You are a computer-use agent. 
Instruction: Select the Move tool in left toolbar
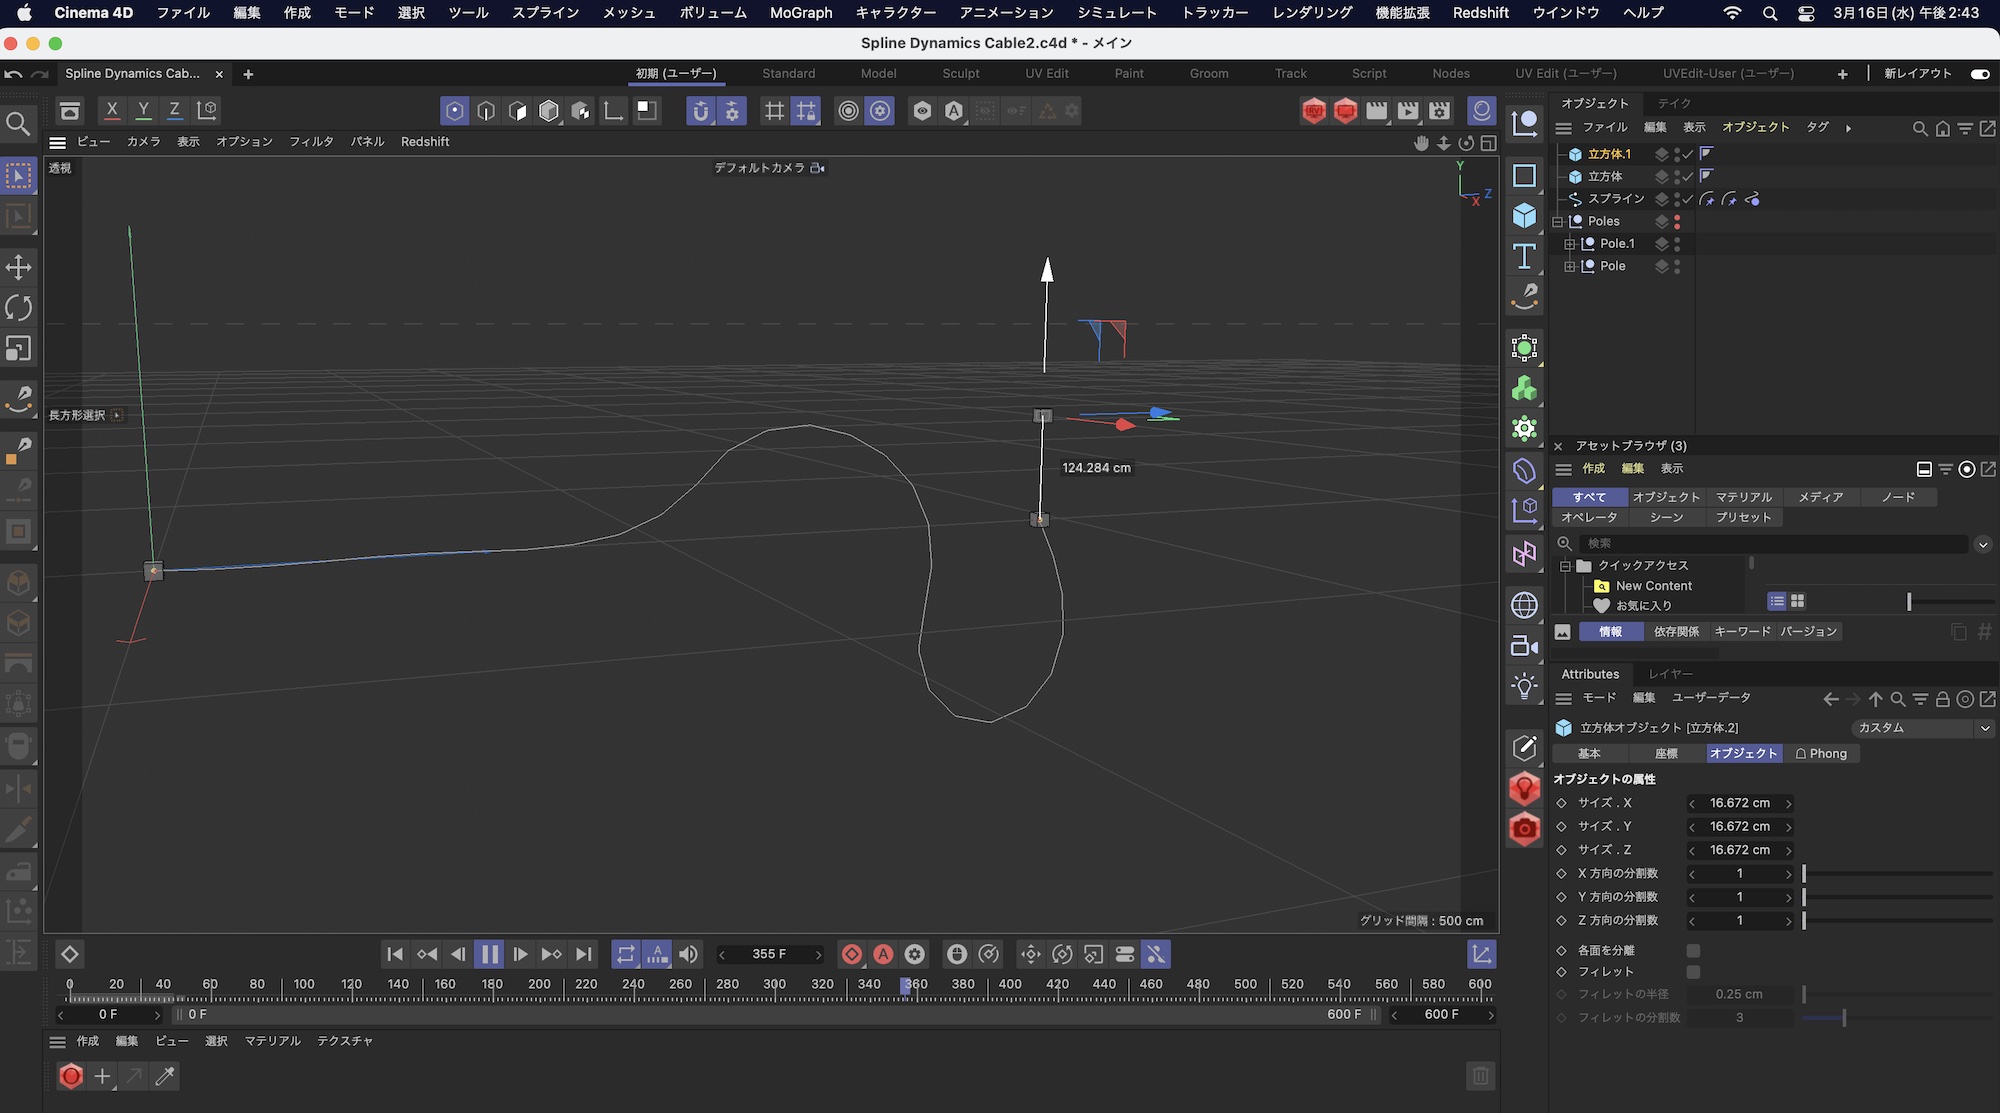click(18, 267)
